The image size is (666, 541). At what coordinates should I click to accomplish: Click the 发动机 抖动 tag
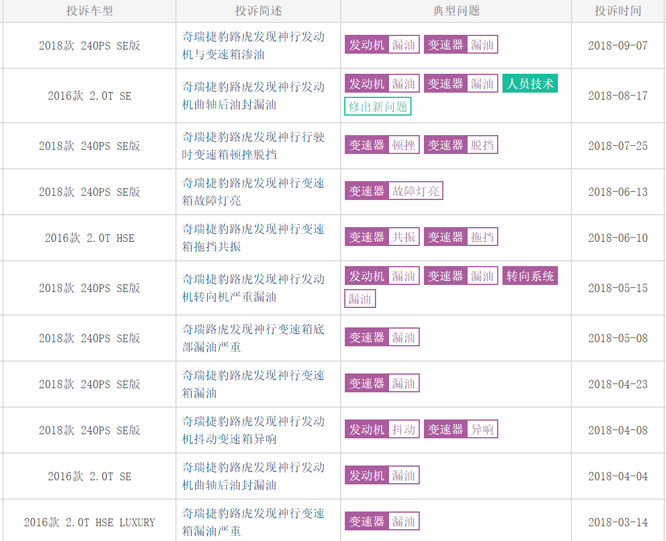tap(382, 429)
